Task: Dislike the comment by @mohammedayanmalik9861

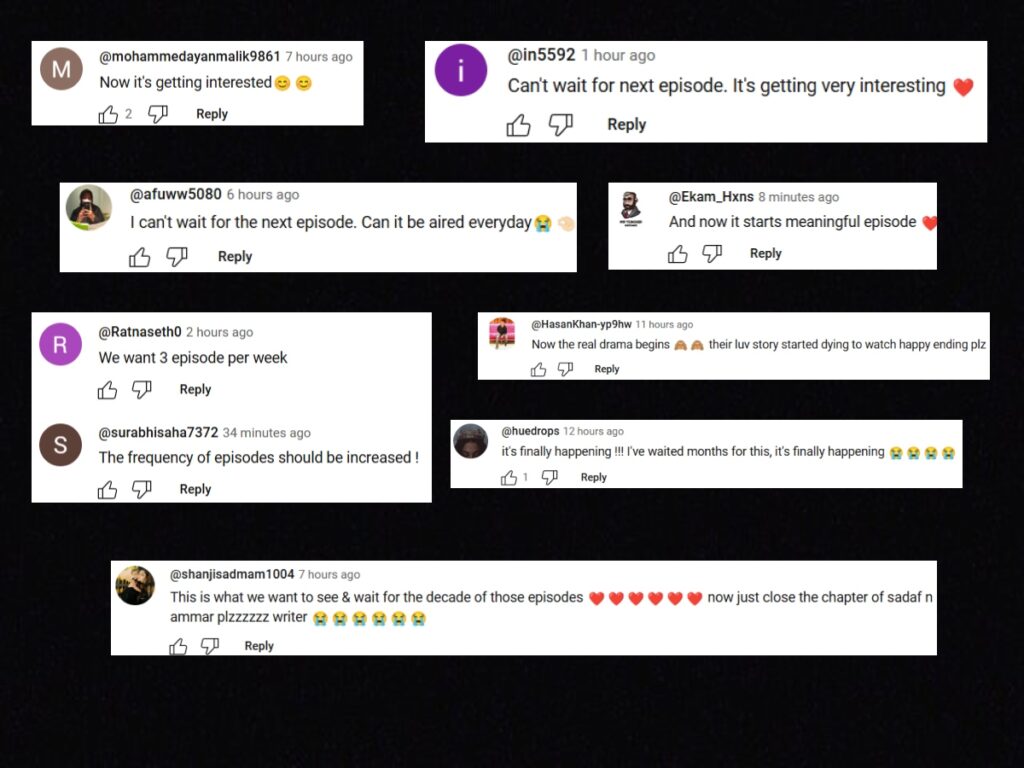Action: click(x=157, y=114)
